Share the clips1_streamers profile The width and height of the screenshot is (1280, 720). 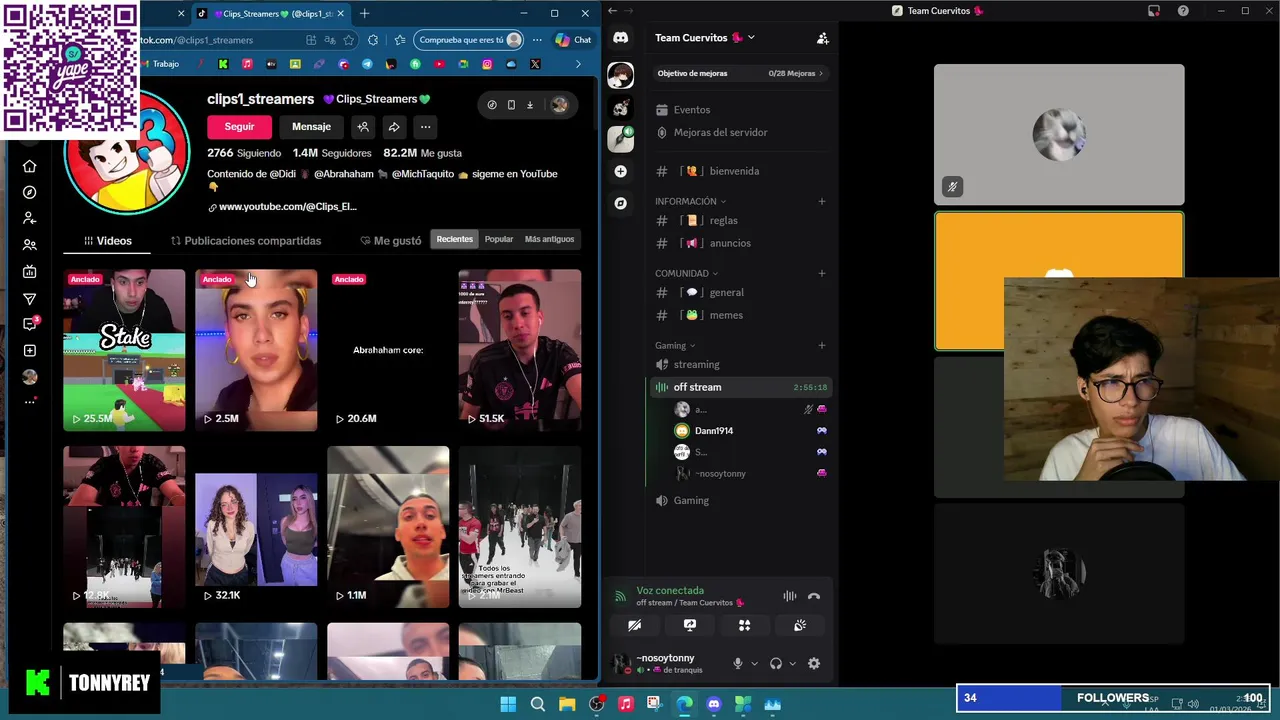click(394, 127)
